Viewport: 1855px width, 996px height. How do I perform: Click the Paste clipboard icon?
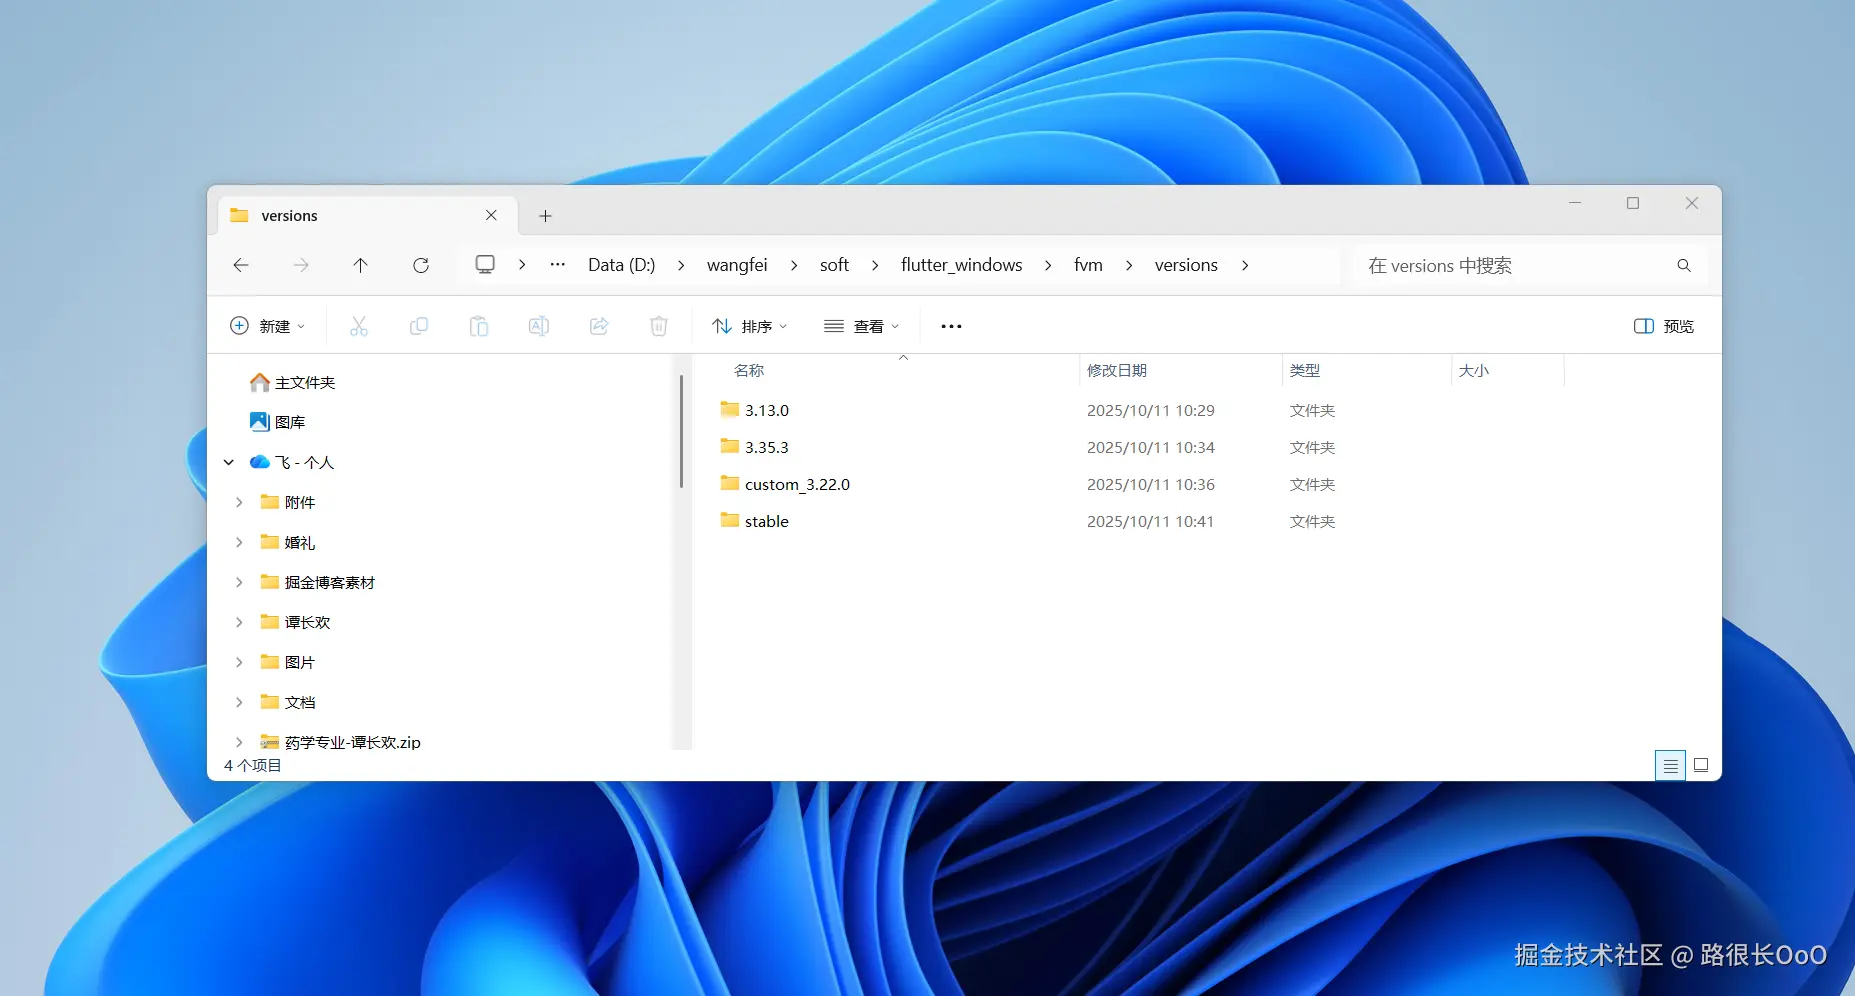[x=479, y=326]
